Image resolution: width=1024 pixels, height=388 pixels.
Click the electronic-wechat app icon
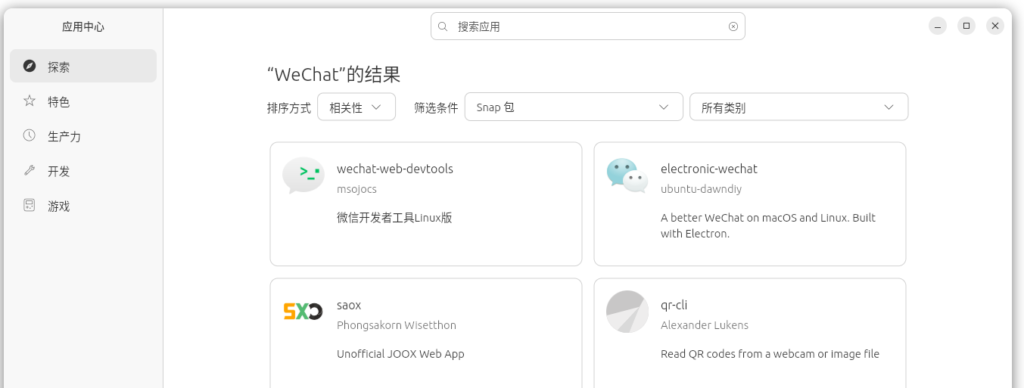[x=627, y=175]
